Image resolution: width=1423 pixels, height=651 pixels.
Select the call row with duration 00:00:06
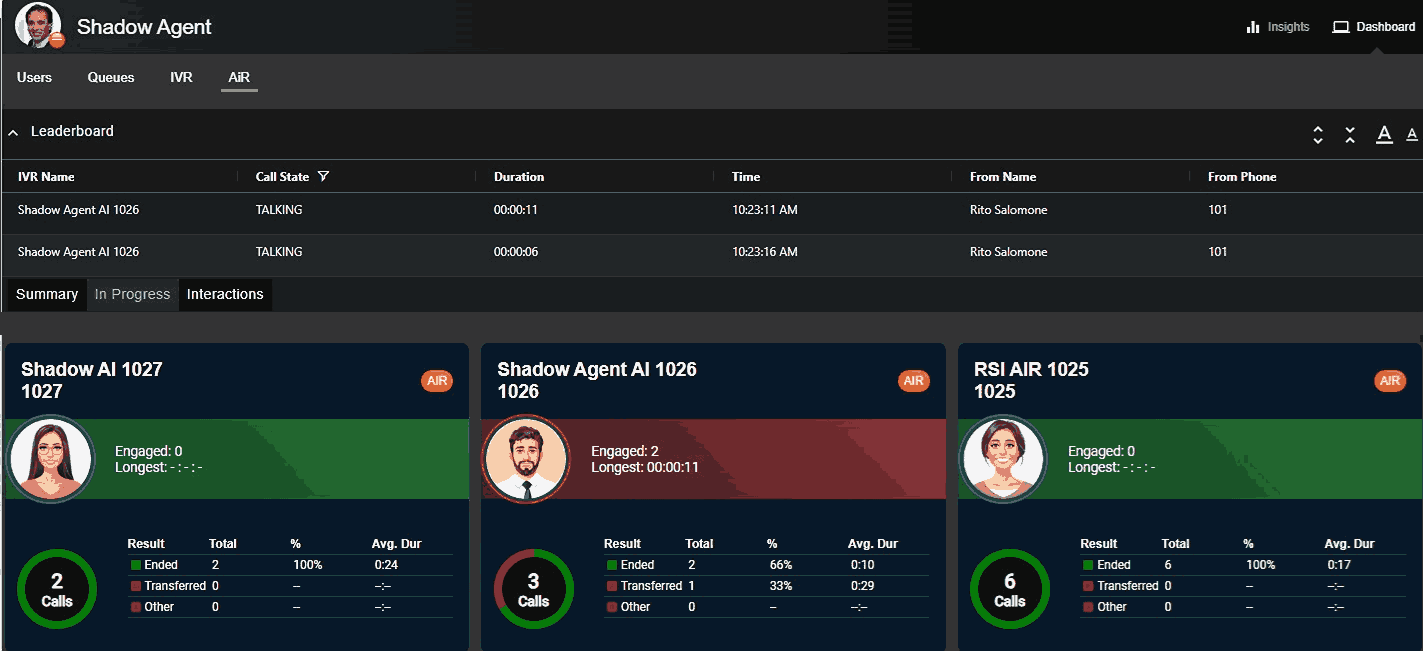[x=516, y=252]
